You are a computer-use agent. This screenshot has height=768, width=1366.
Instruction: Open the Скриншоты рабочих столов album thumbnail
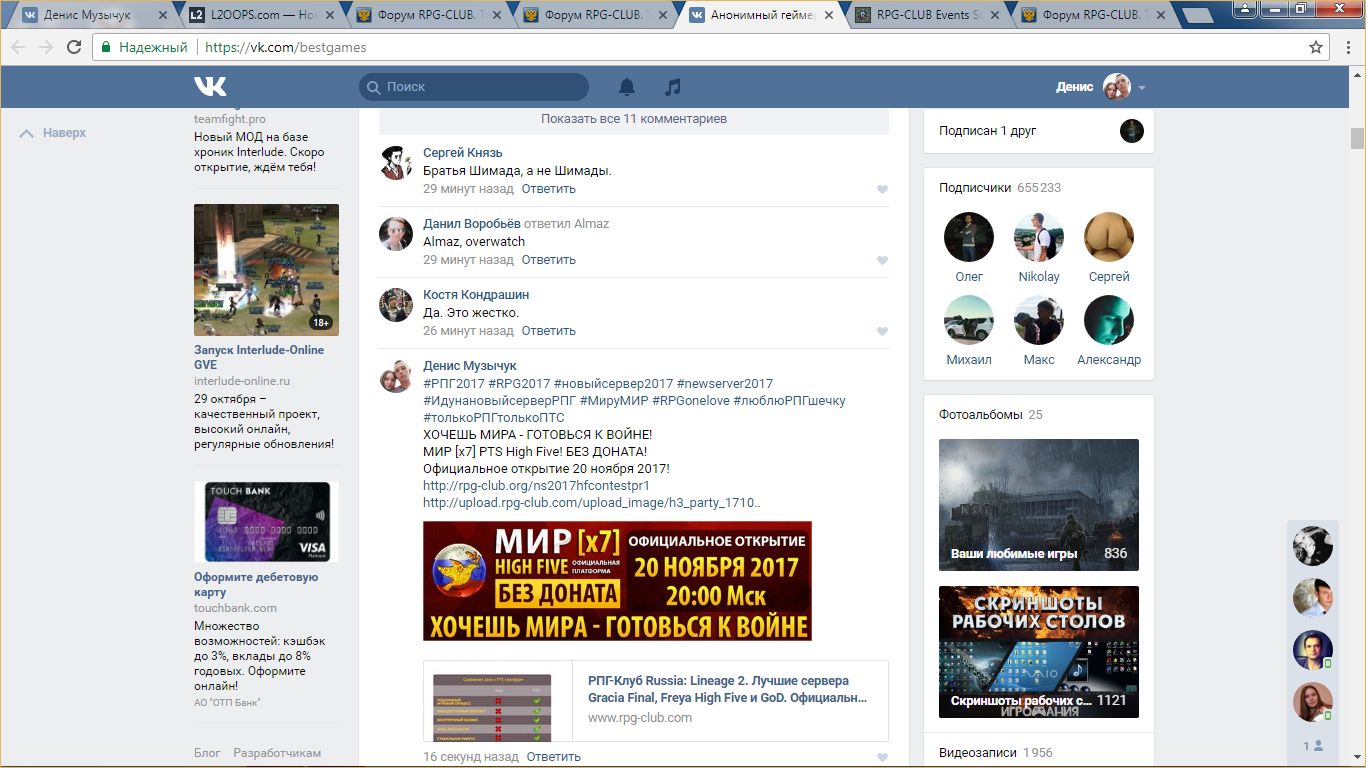tap(1039, 652)
